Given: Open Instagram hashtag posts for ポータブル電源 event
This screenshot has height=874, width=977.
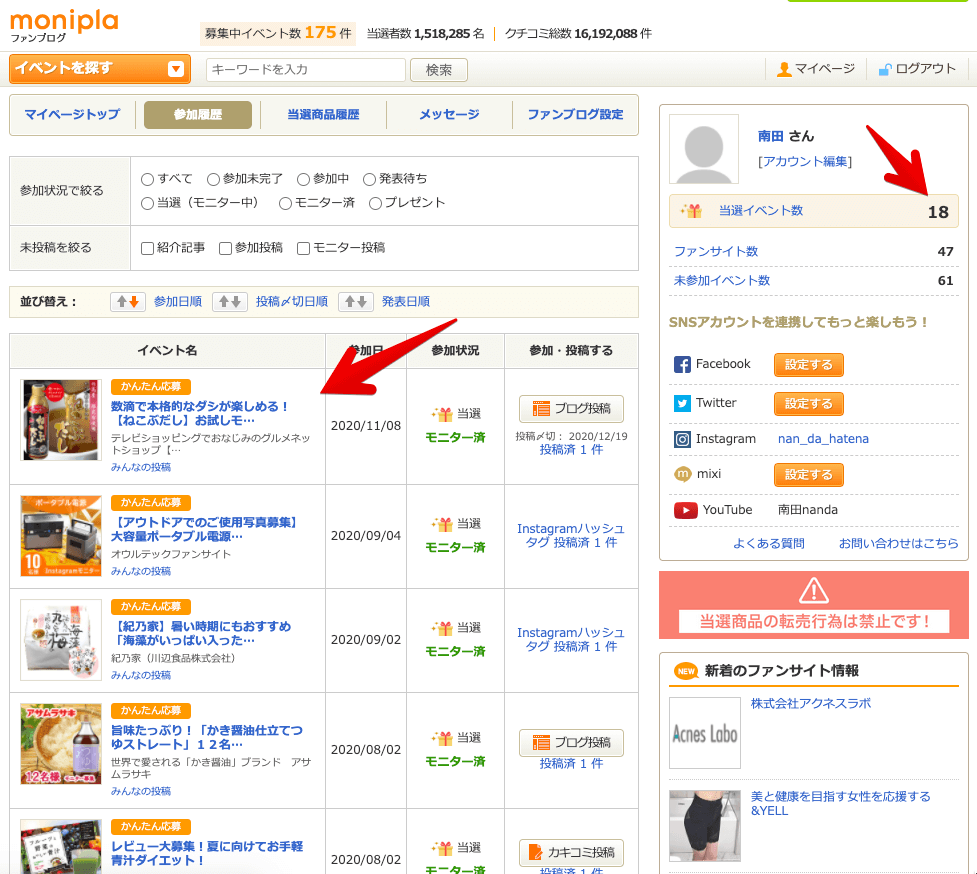Looking at the screenshot, I should click(571, 535).
